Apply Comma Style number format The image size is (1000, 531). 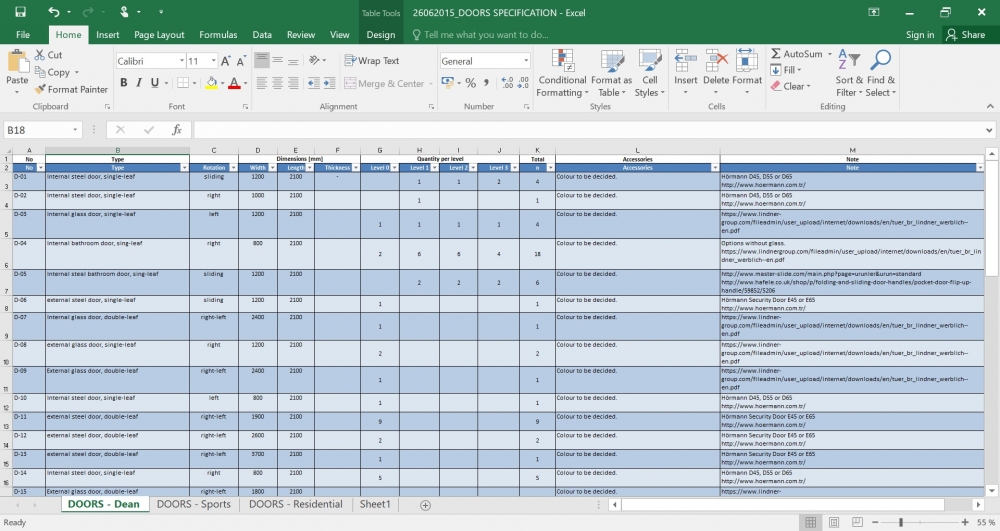486,83
